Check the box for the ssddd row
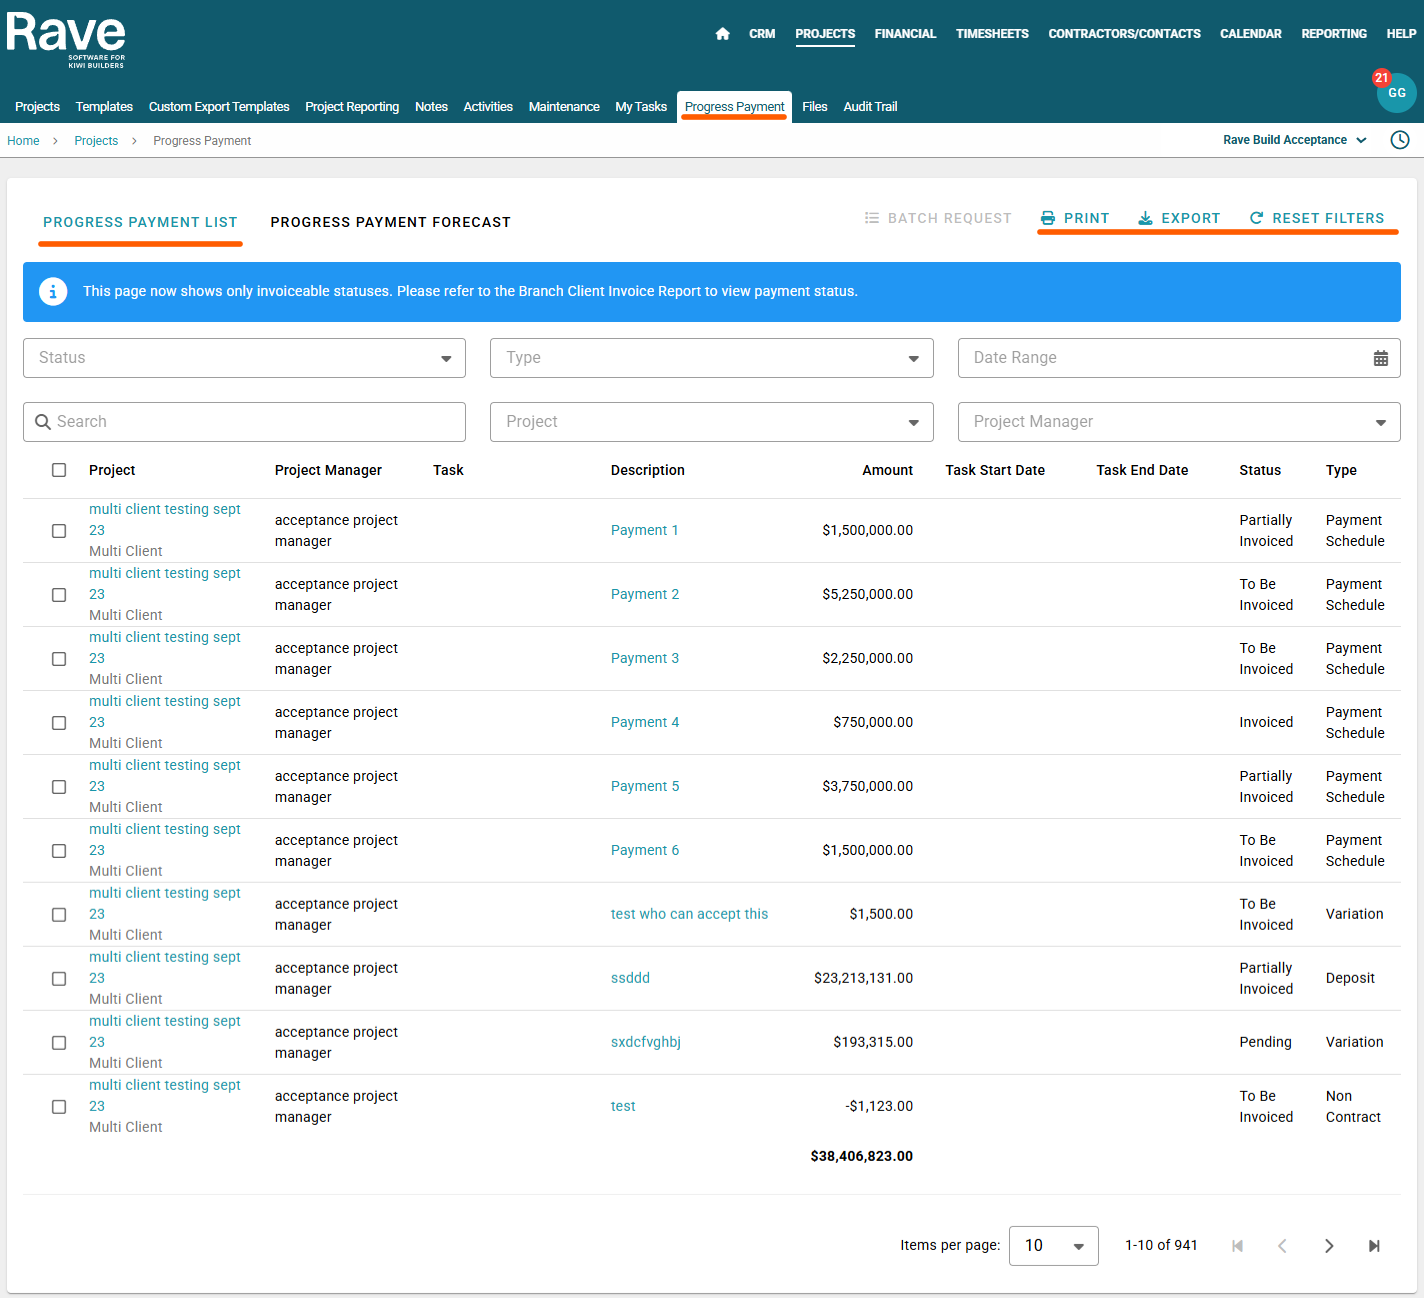Image resolution: width=1424 pixels, height=1298 pixels. tap(59, 979)
